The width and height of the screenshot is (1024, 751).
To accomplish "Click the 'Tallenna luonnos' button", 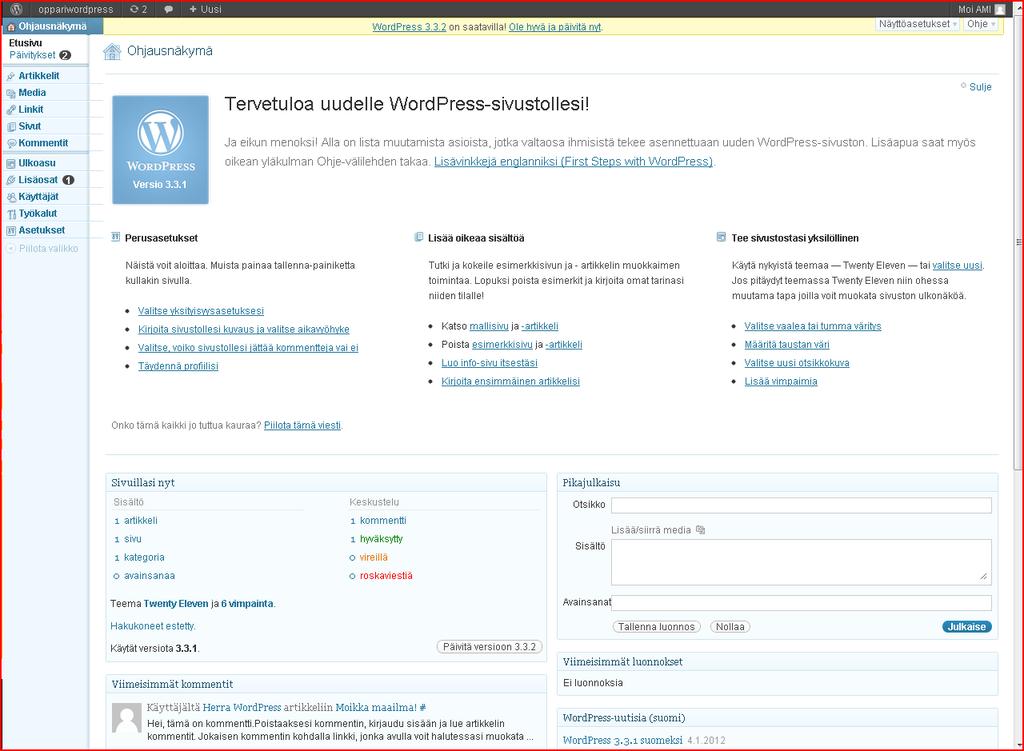I will [x=656, y=627].
